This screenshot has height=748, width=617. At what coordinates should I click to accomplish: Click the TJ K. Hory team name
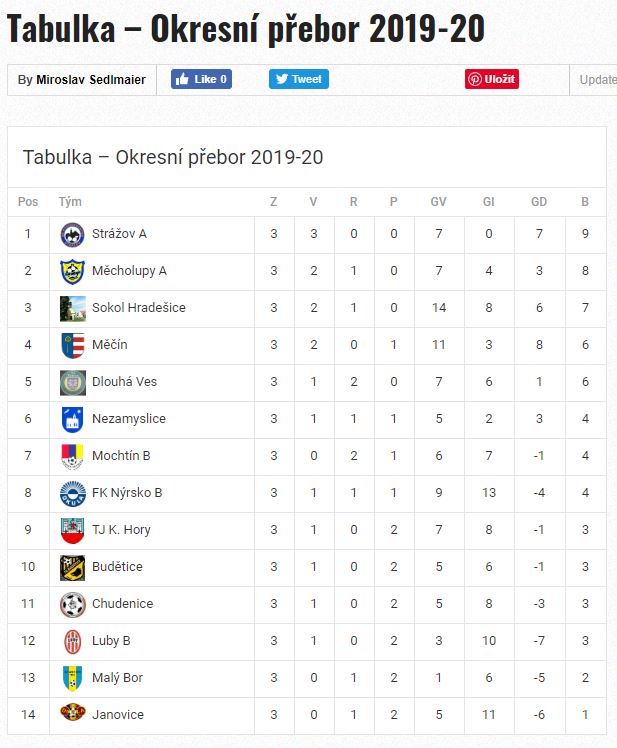[x=121, y=530]
